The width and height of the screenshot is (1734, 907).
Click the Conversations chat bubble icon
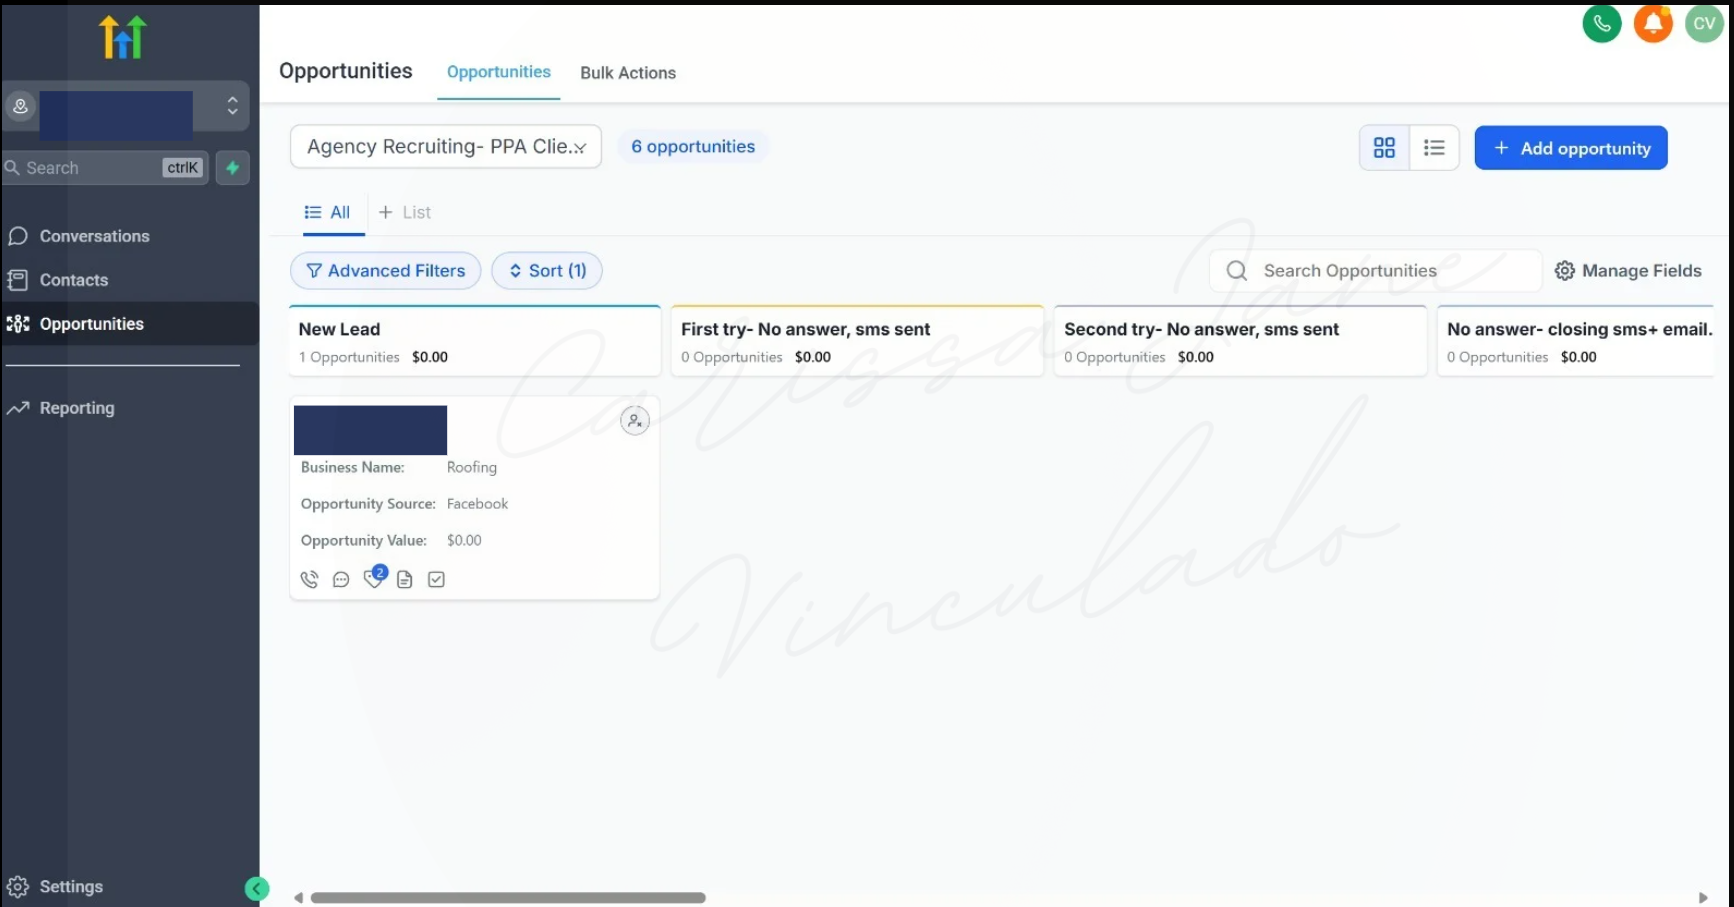(x=17, y=236)
